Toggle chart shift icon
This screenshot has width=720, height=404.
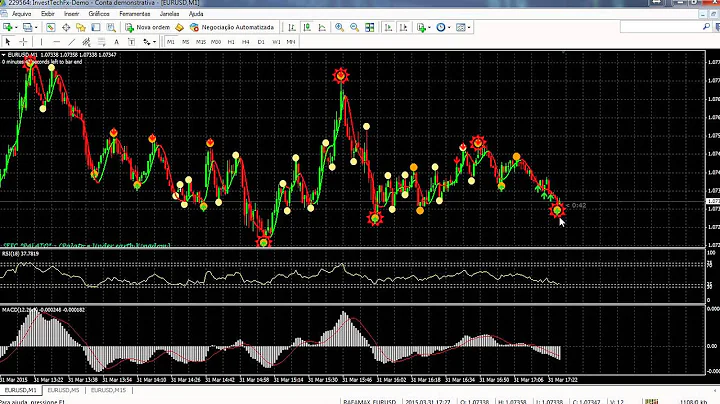[403, 28]
